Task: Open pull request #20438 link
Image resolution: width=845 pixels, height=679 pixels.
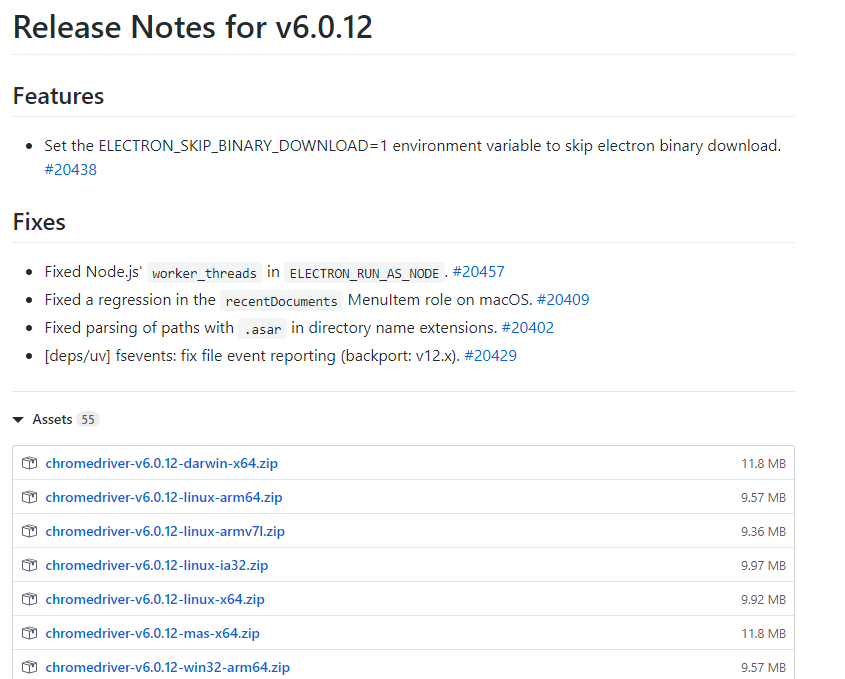Action: pos(70,170)
